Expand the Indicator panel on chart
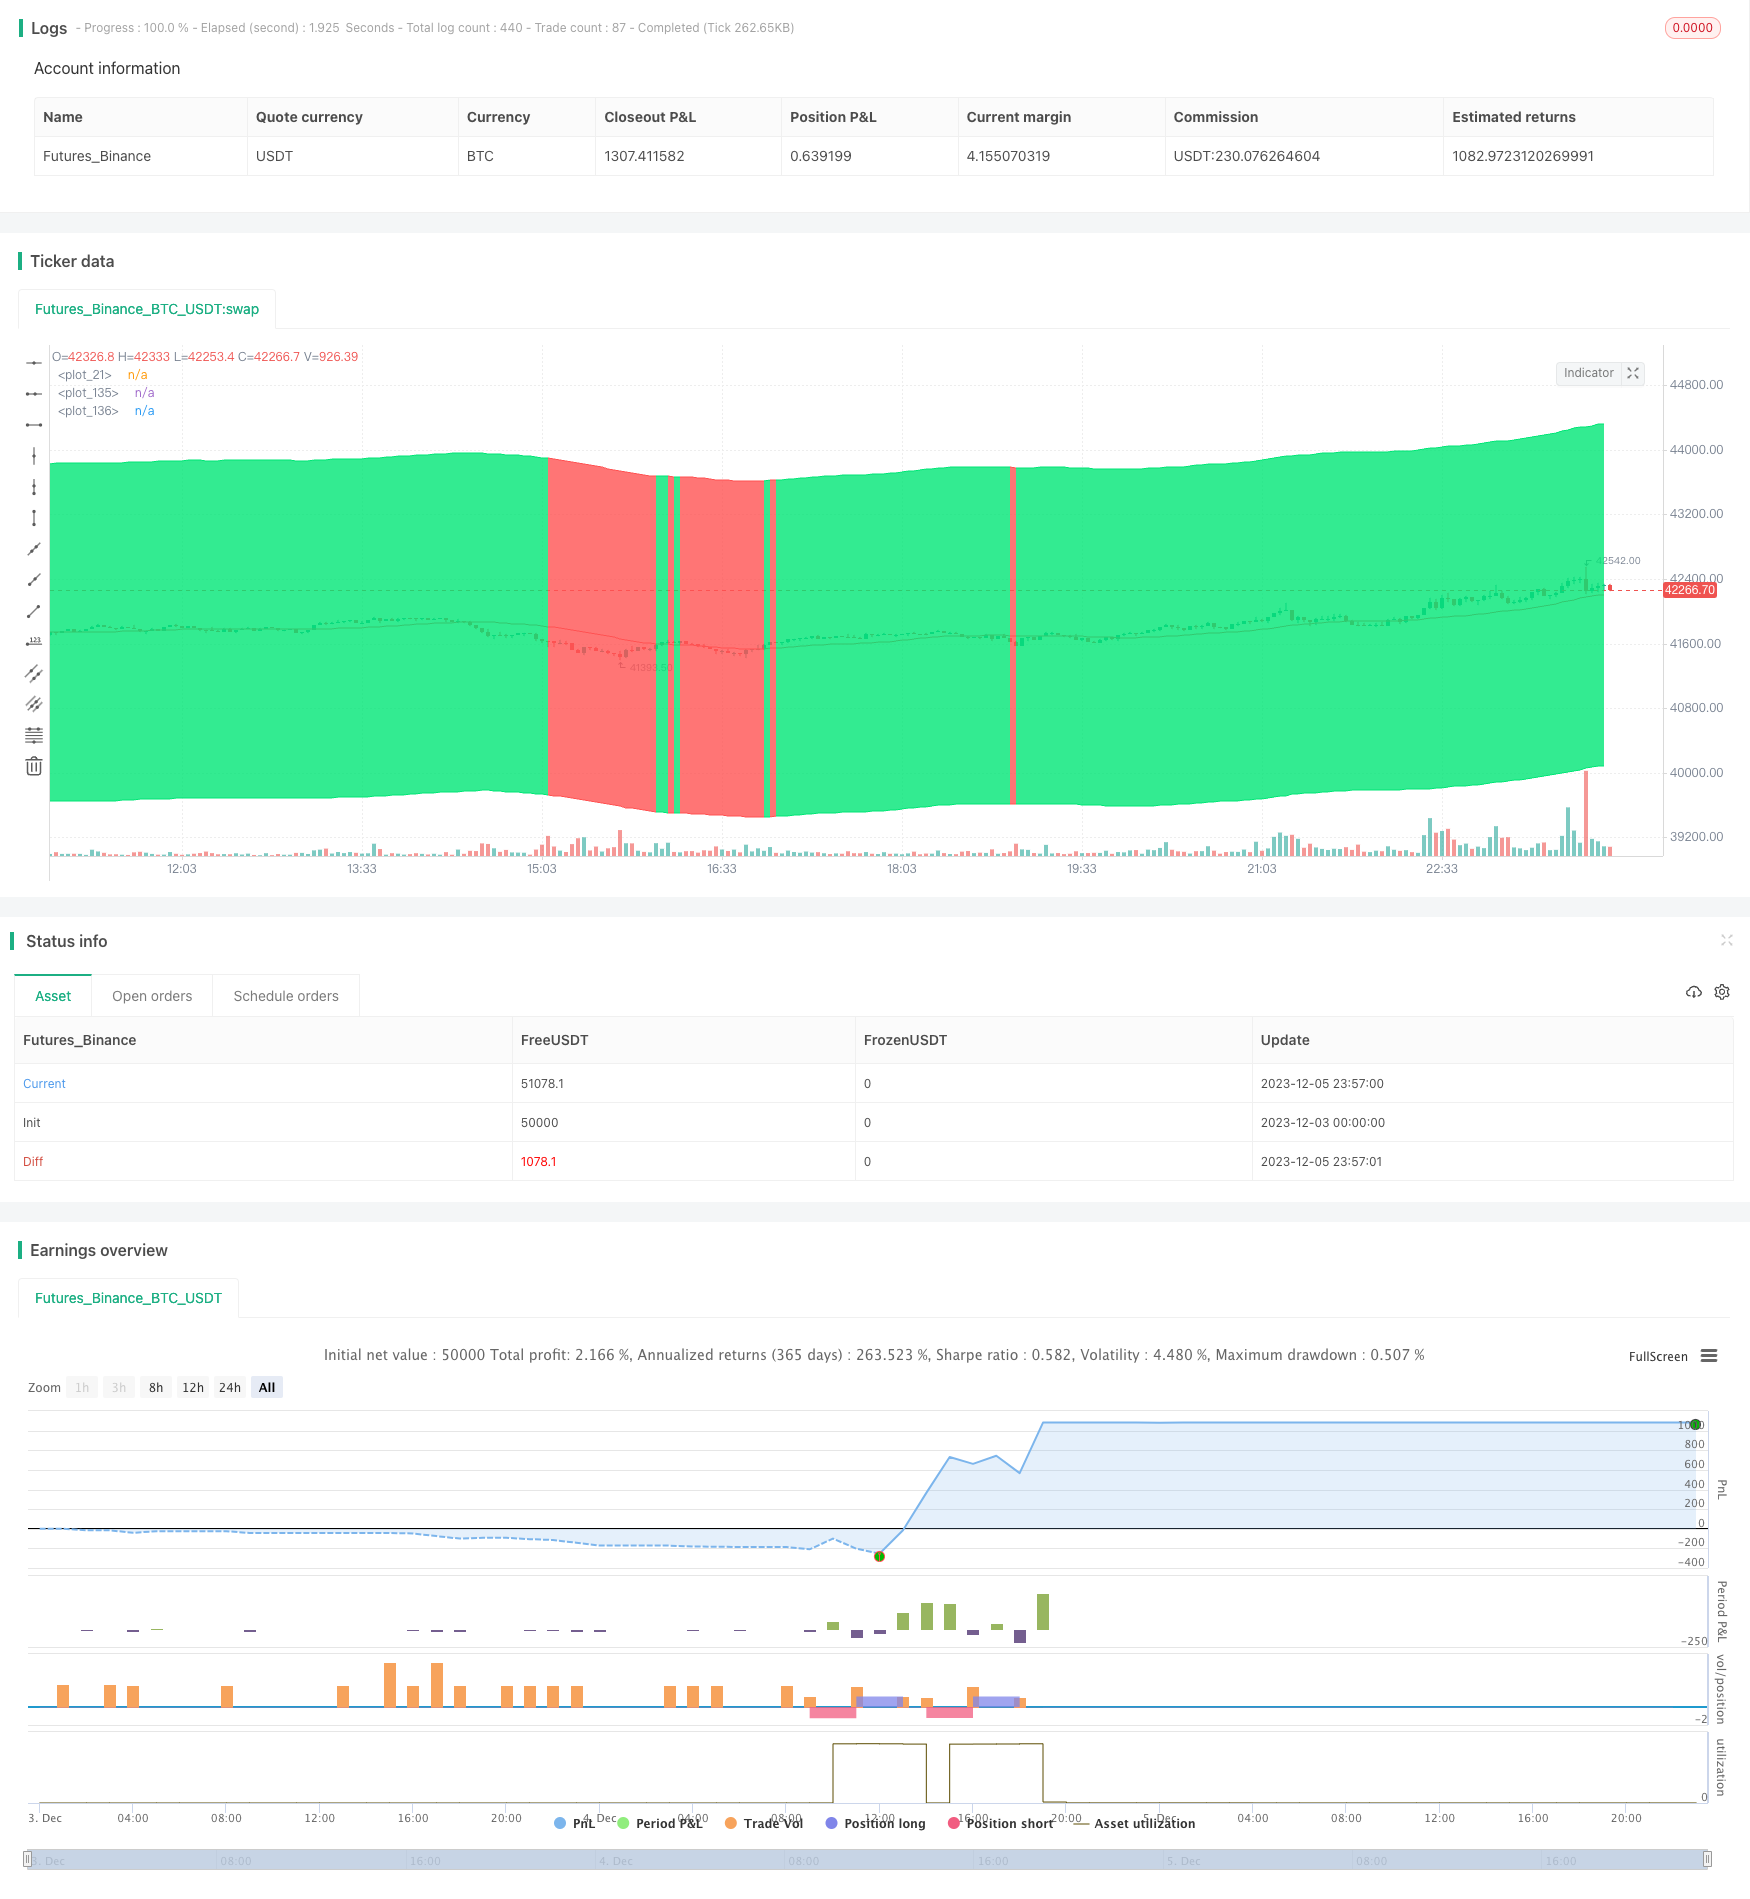Viewport: 1750px width, 1899px height. 1633,373
